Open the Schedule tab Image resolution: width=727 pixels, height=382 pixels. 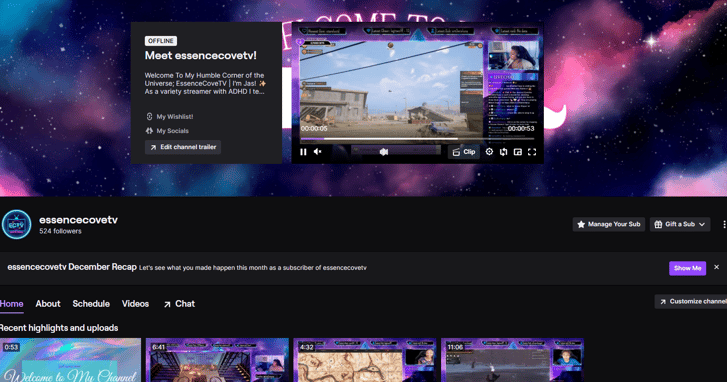click(91, 304)
